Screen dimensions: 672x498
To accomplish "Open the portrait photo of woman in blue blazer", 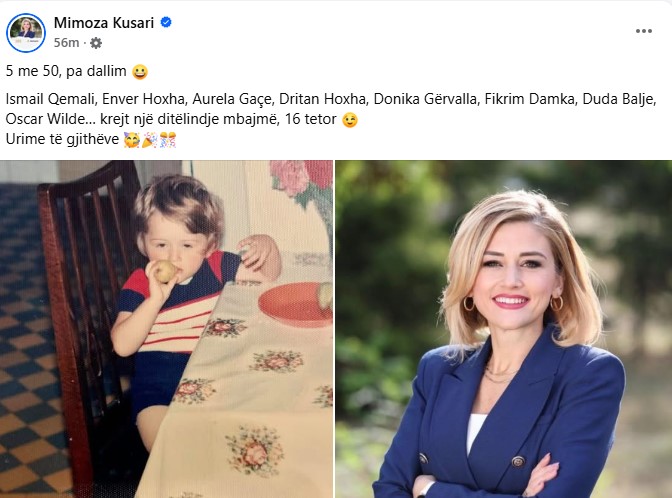I will (x=504, y=329).
